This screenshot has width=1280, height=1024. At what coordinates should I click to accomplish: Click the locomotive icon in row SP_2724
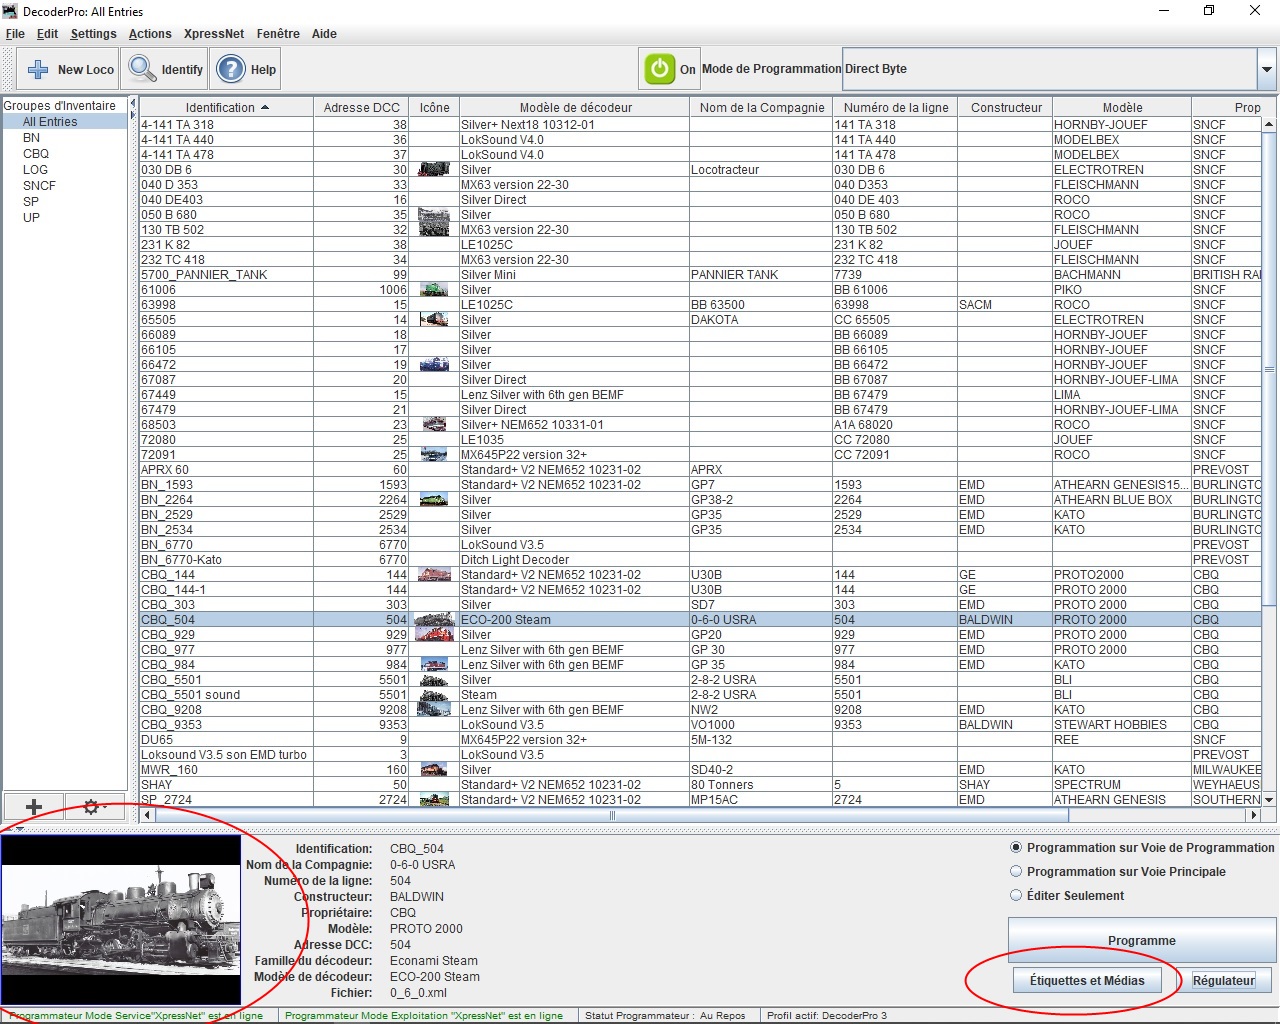coord(434,800)
